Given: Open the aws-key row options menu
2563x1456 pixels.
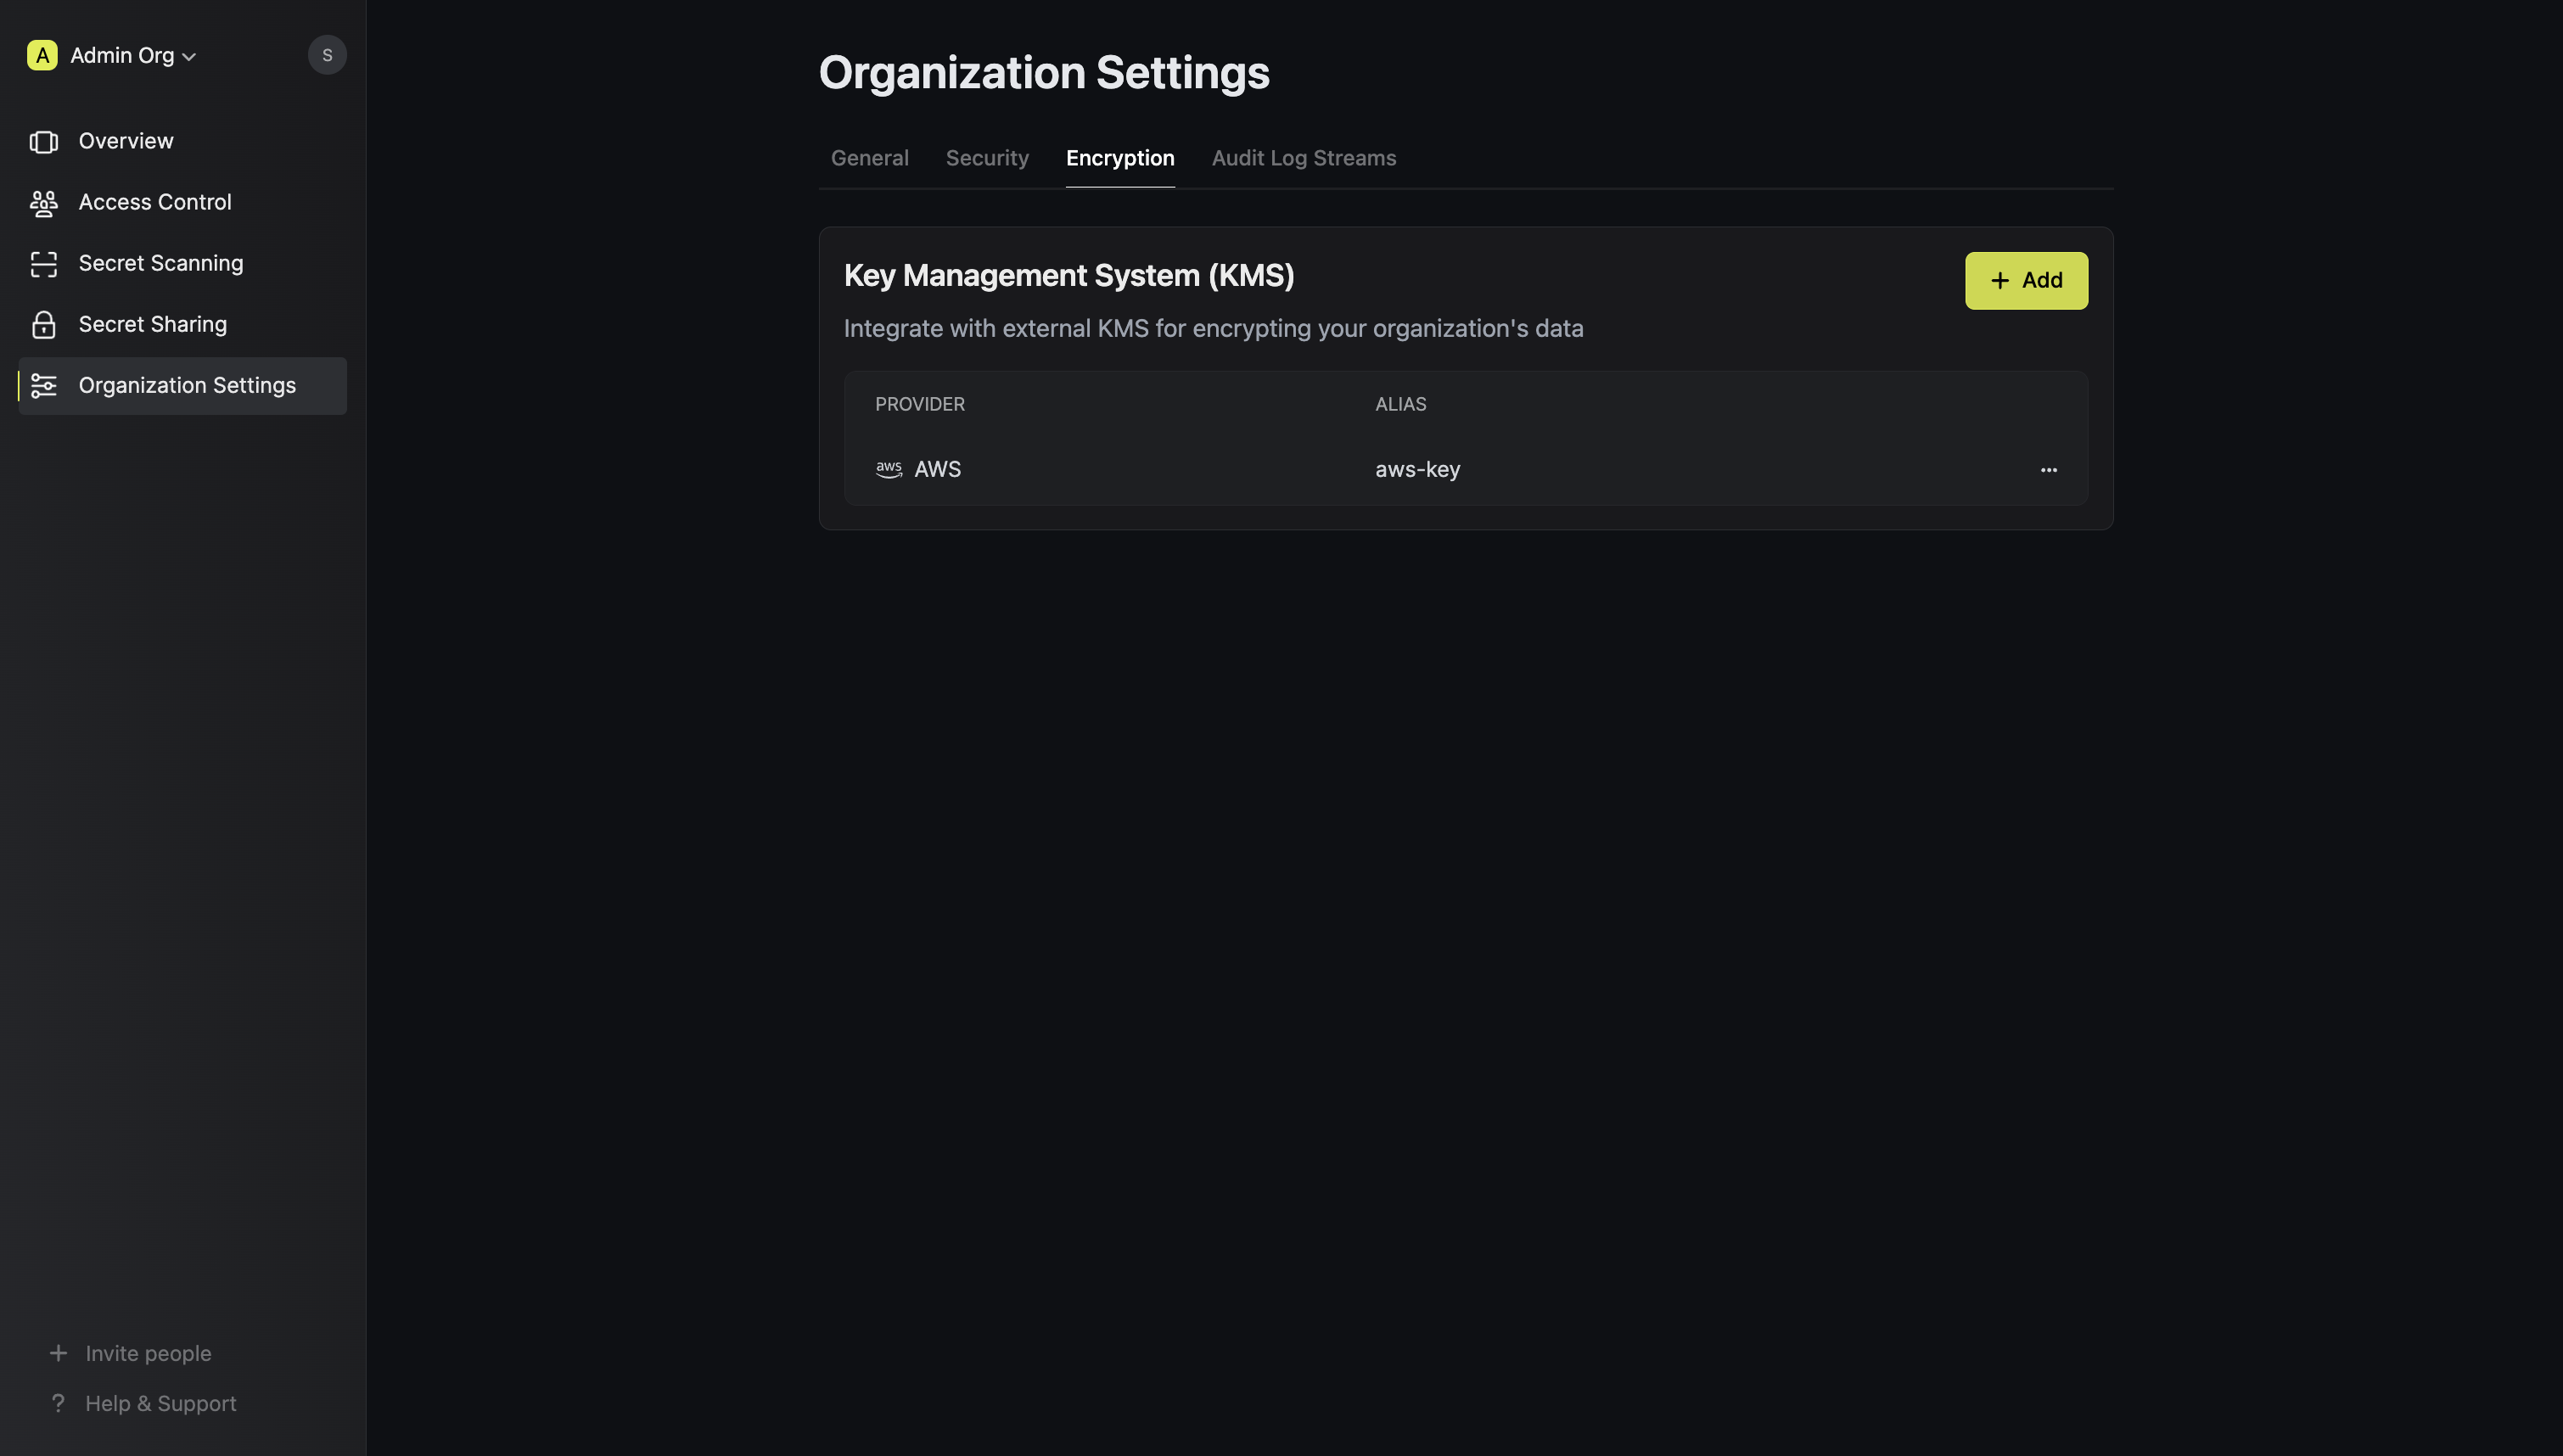Looking at the screenshot, I should coord(2048,470).
